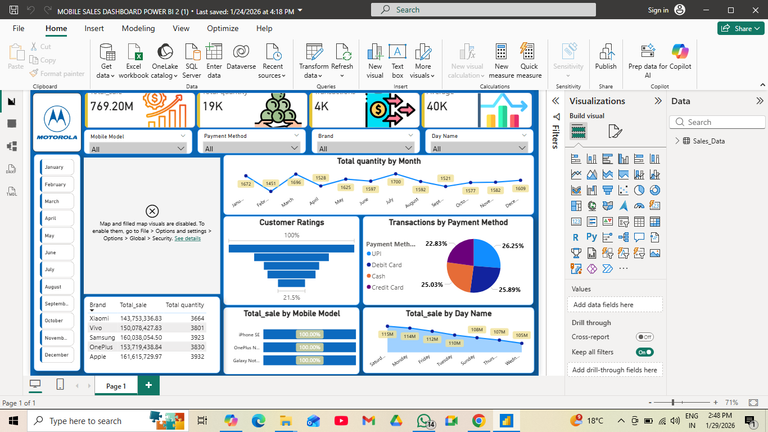Select the Power Automate visual icon
768x432 pixels.
tap(607, 268)
